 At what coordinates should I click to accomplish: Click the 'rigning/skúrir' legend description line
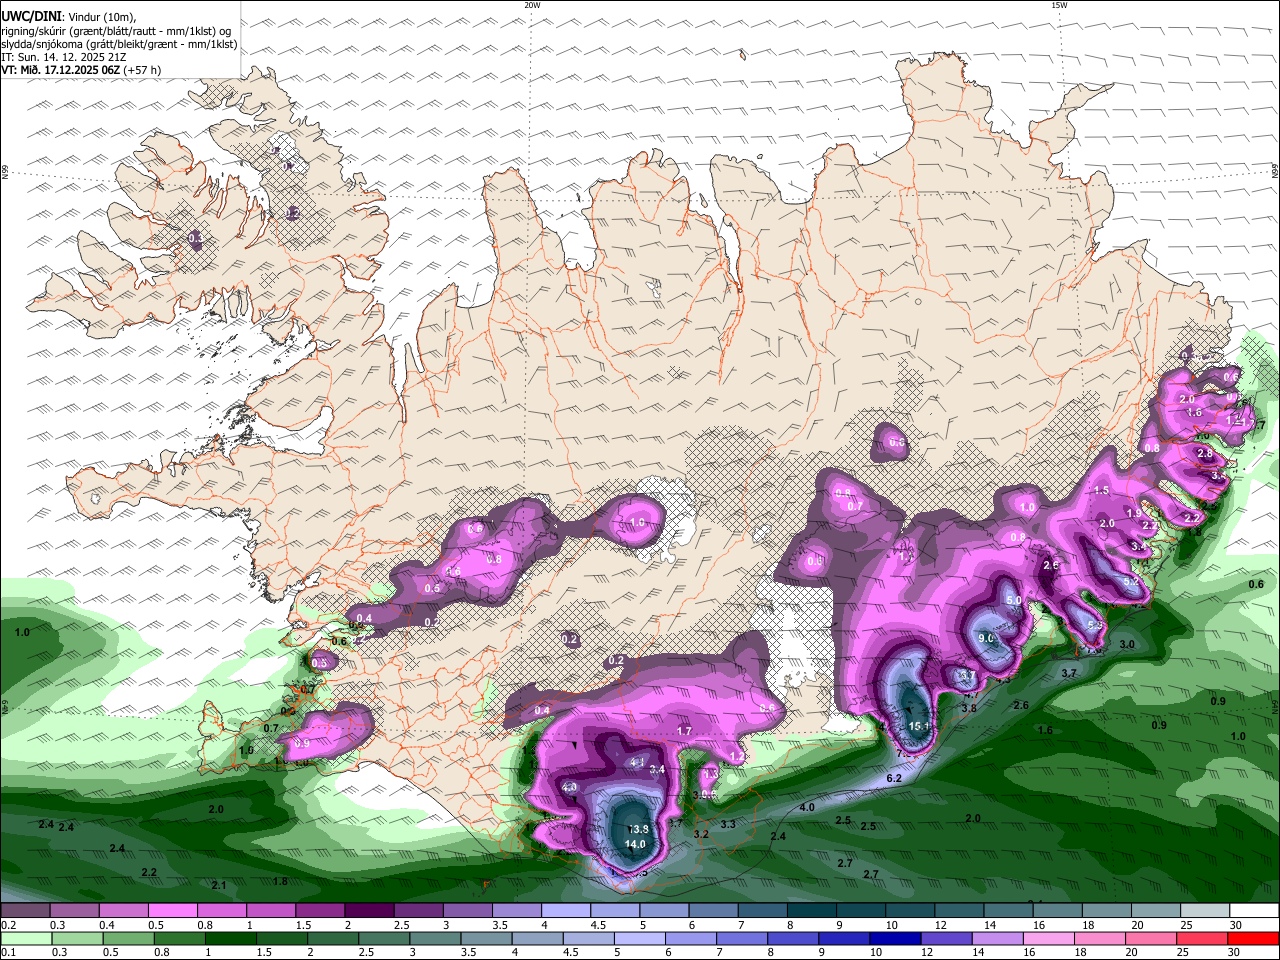pyautogui.click(x=118, y=30)
